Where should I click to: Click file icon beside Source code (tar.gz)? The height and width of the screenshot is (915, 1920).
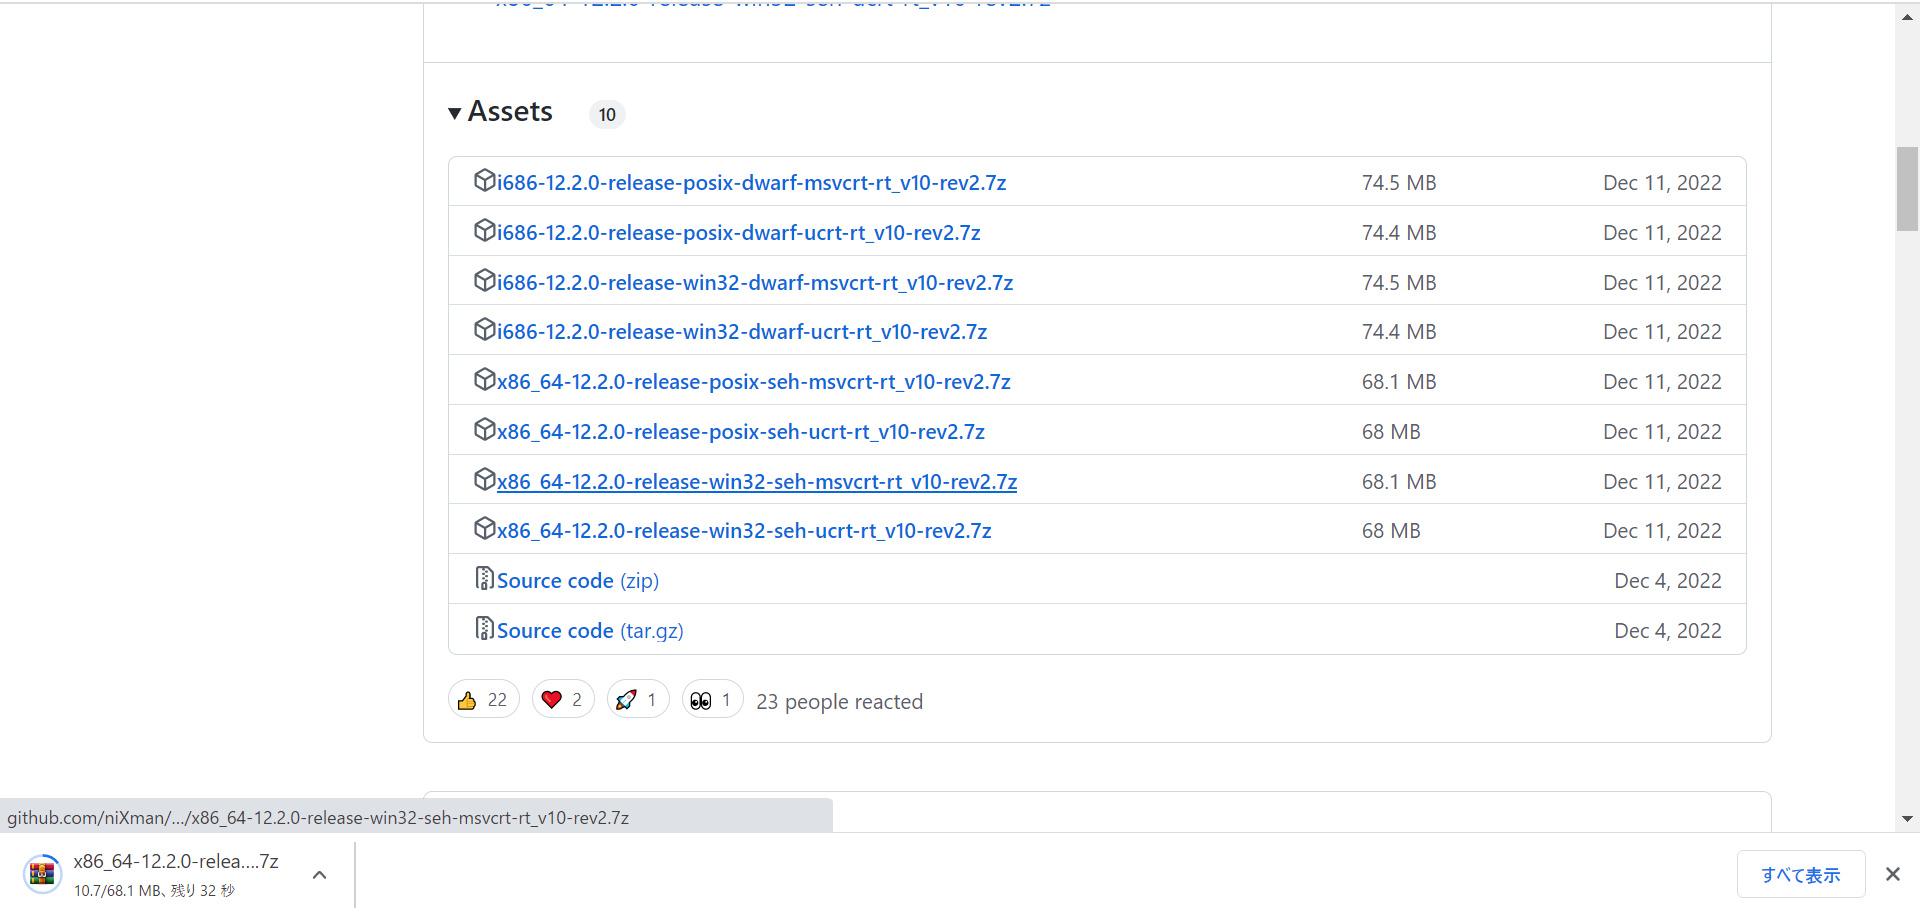484,628
